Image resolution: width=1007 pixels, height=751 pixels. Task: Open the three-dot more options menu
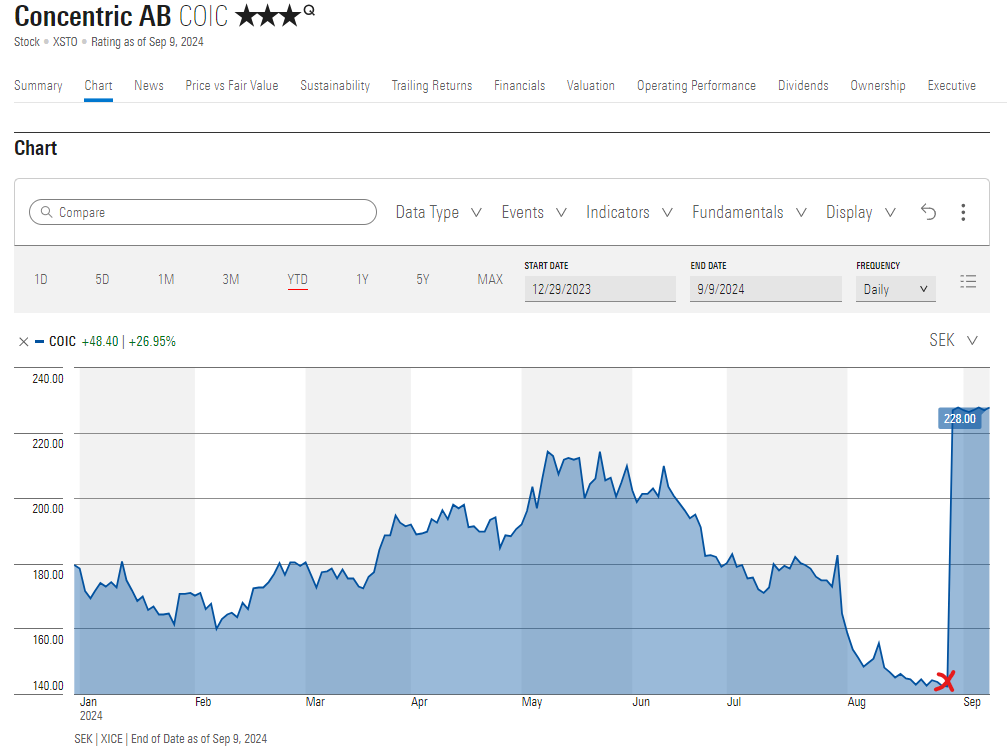pyautogui.click(x=963, y=212)
